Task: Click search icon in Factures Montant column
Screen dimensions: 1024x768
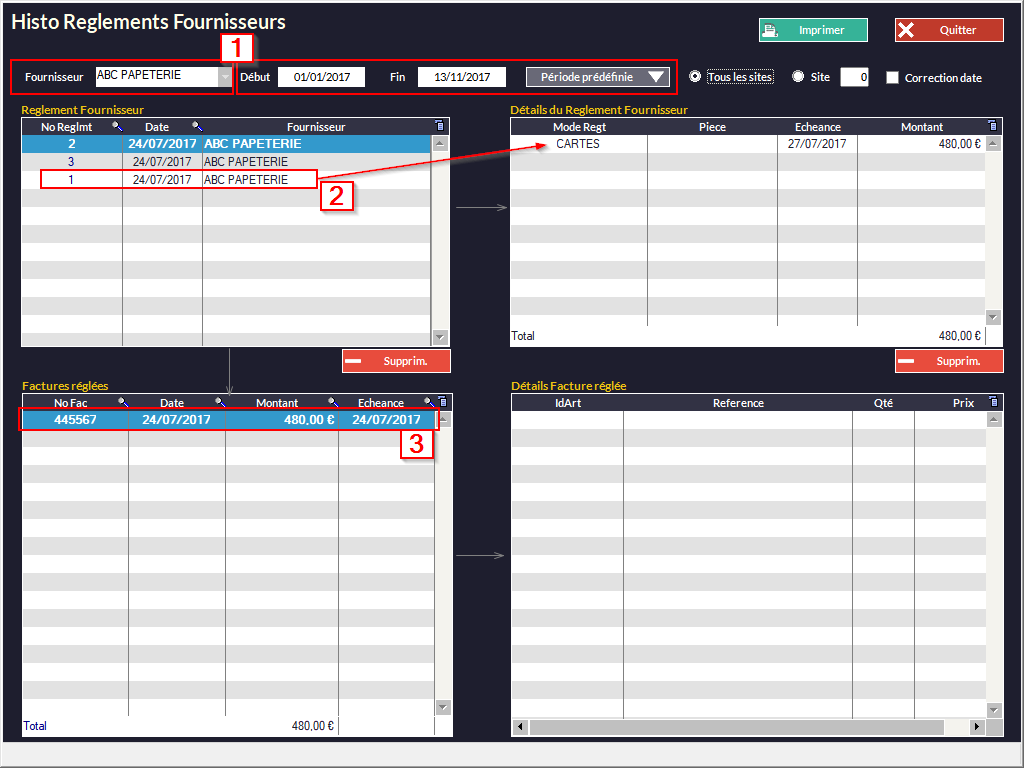Action: (332, 403)
